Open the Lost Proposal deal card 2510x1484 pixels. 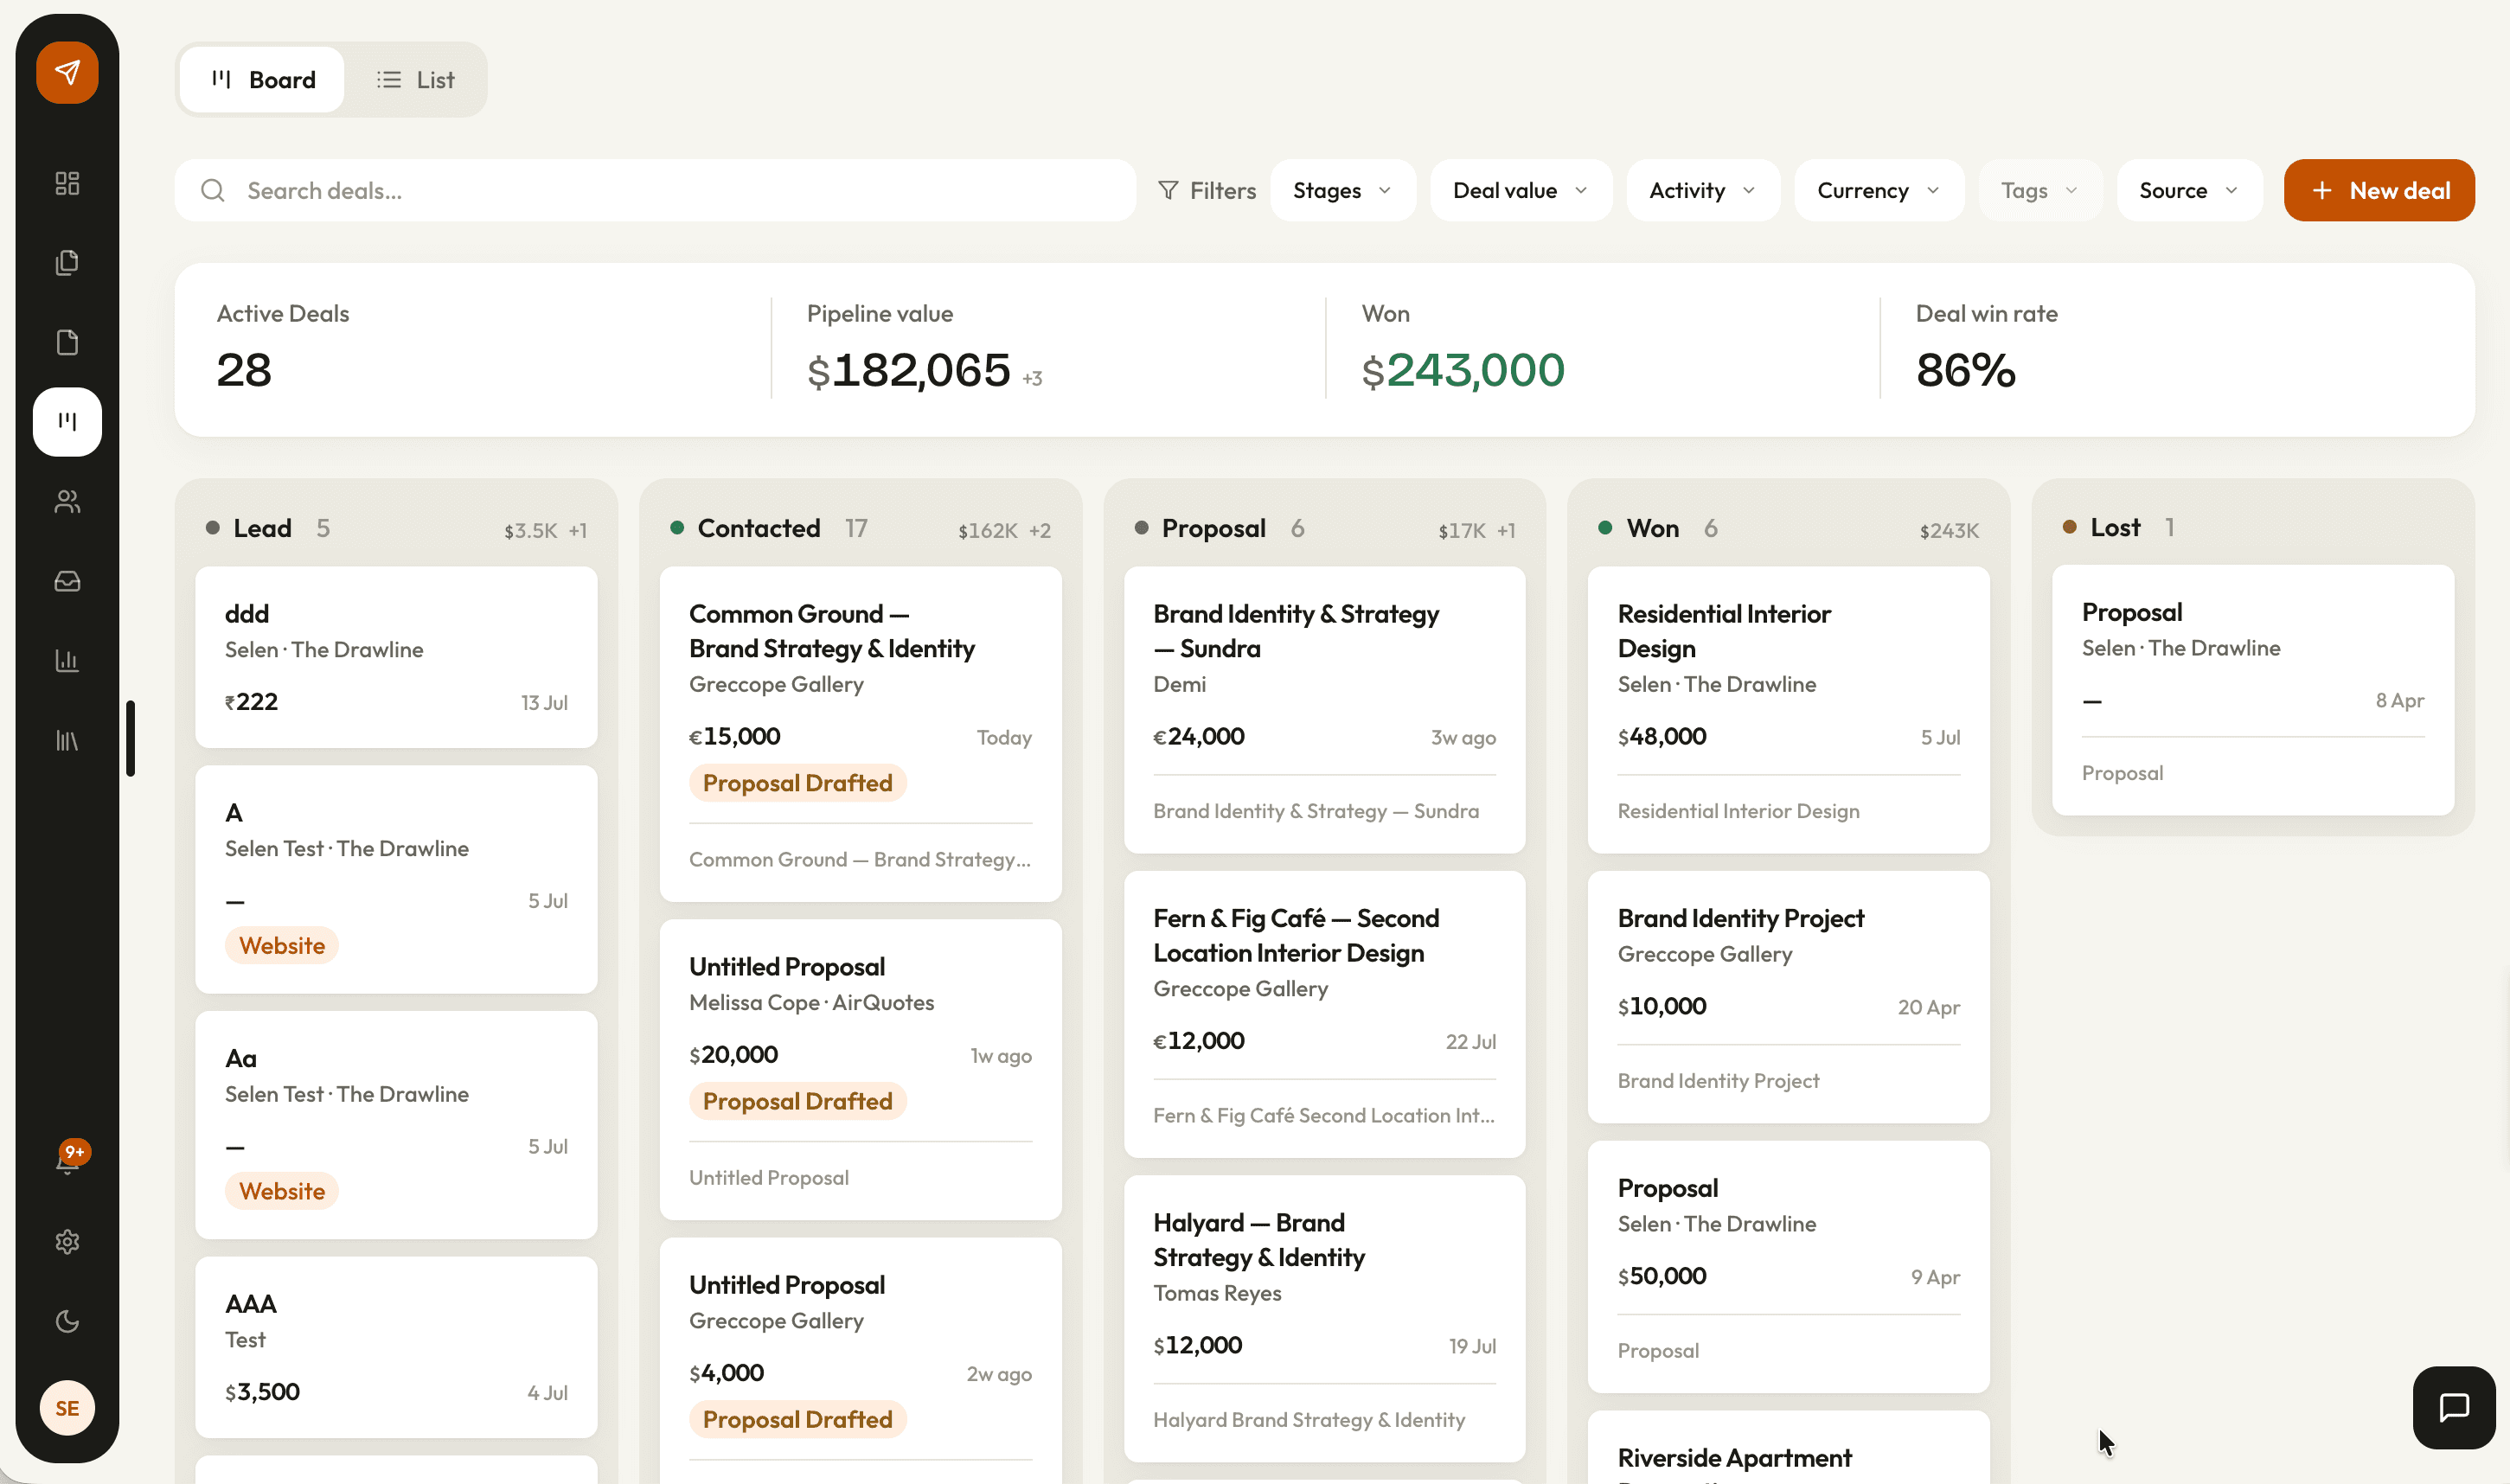2252,690
